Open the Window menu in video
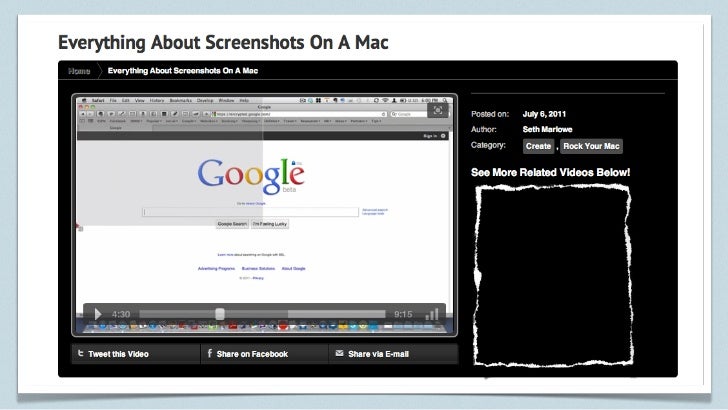Viewport: 728px width, 410px height. click(227, 100)
